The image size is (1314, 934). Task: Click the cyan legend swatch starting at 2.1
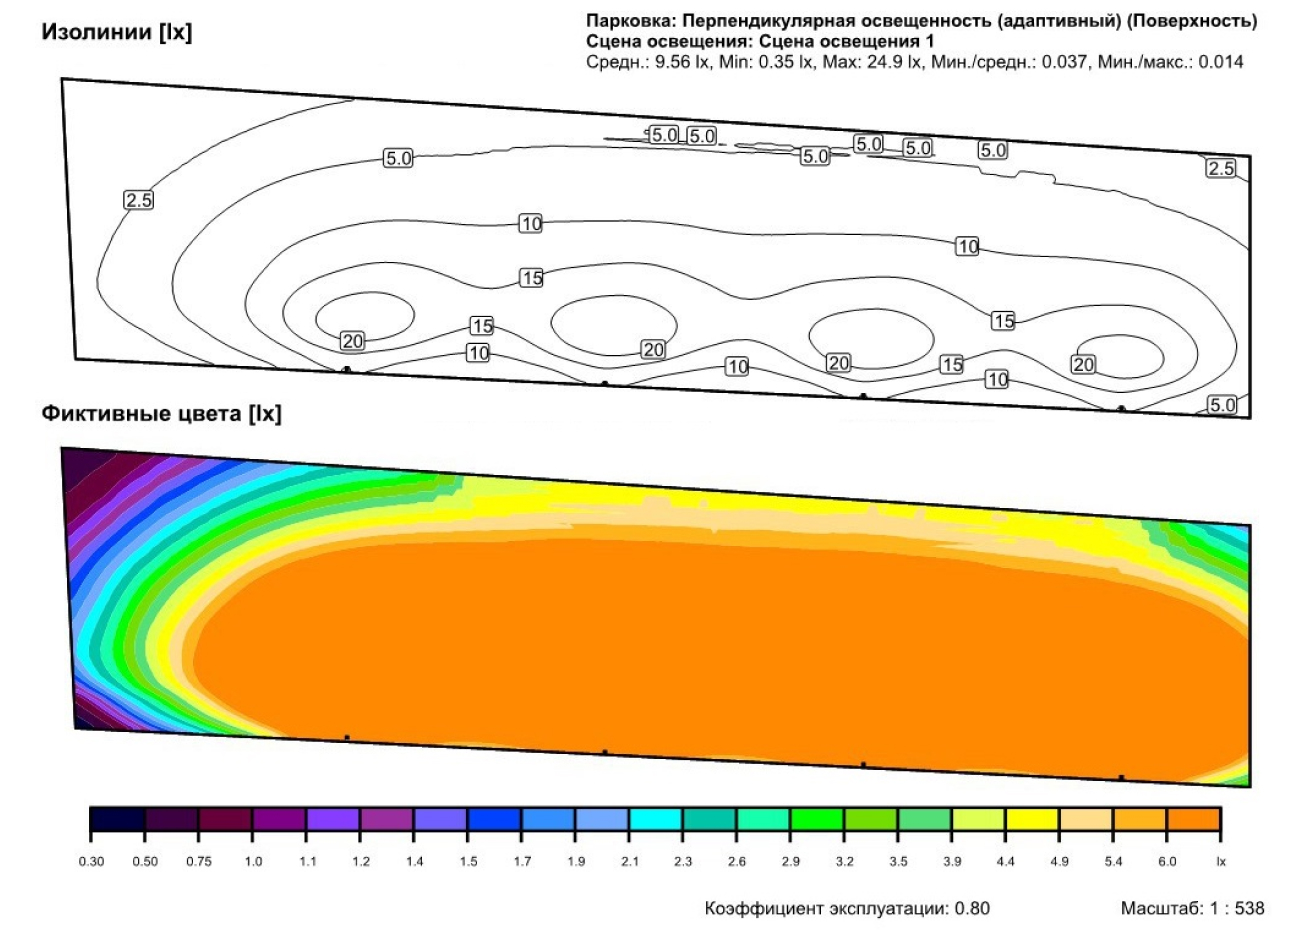pos(656,820)
